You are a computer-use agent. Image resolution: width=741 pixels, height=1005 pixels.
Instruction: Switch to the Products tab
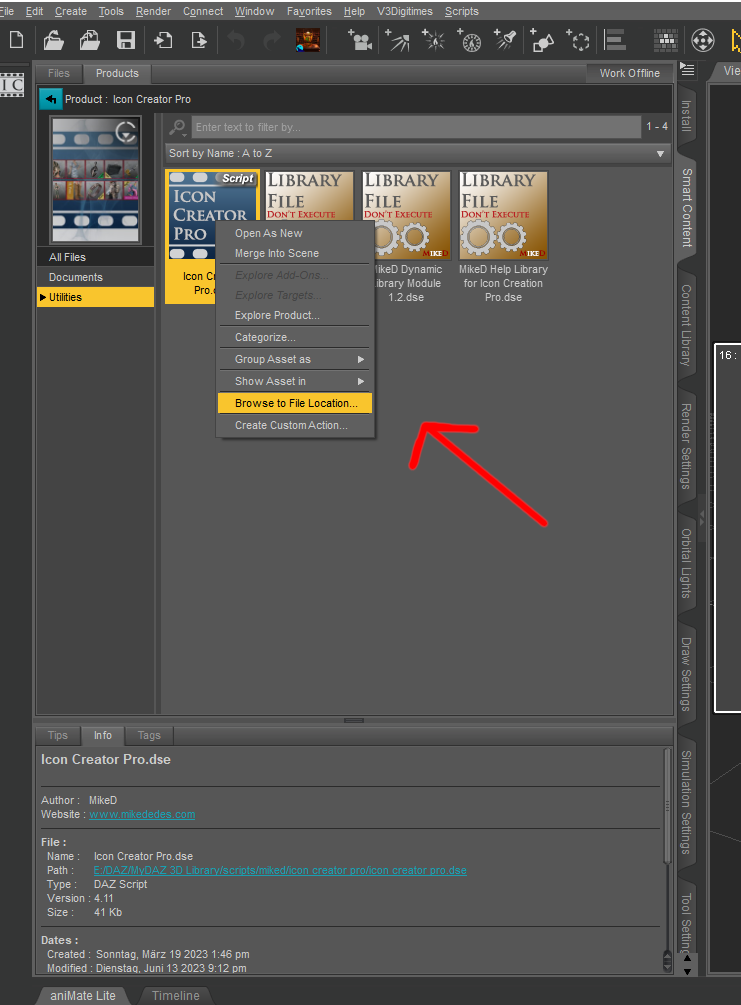117,73
